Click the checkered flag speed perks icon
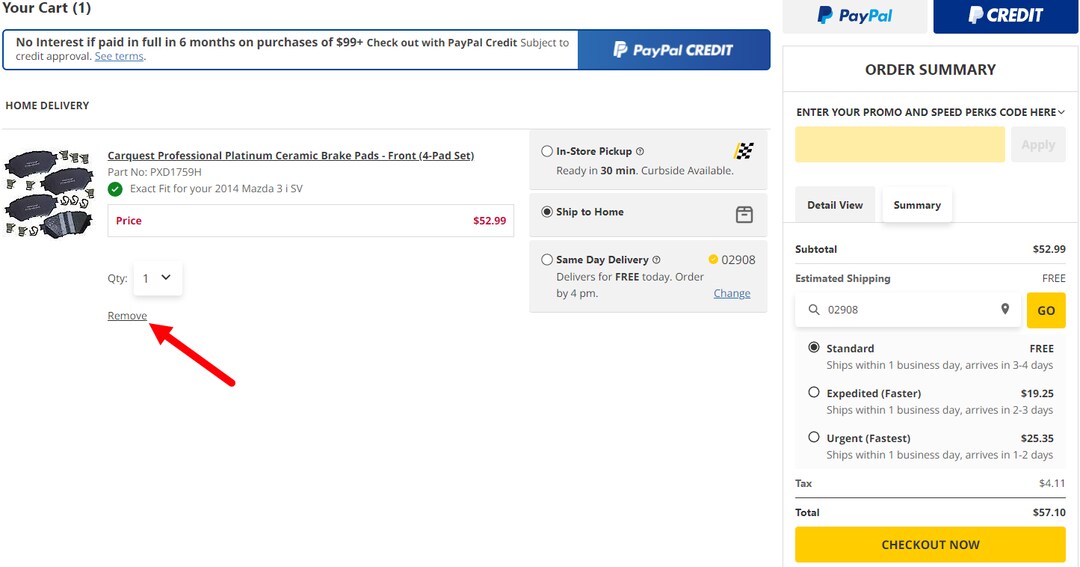Viewport: 1080px width, 567px height. point(744,151)
